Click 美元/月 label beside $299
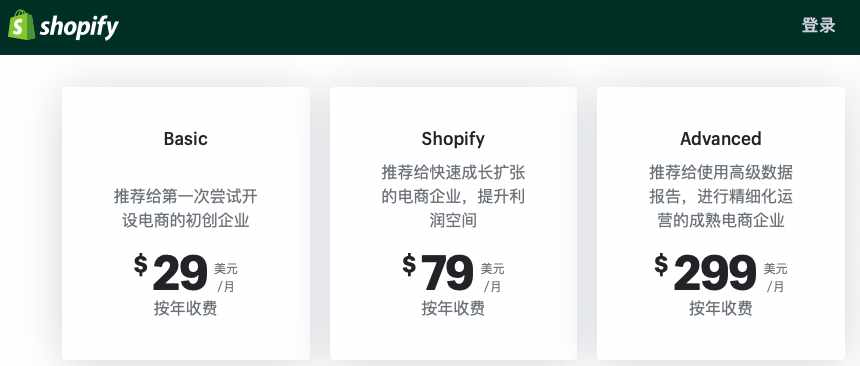The width and height of the screenshot is (860, 366). pos(776,278)
